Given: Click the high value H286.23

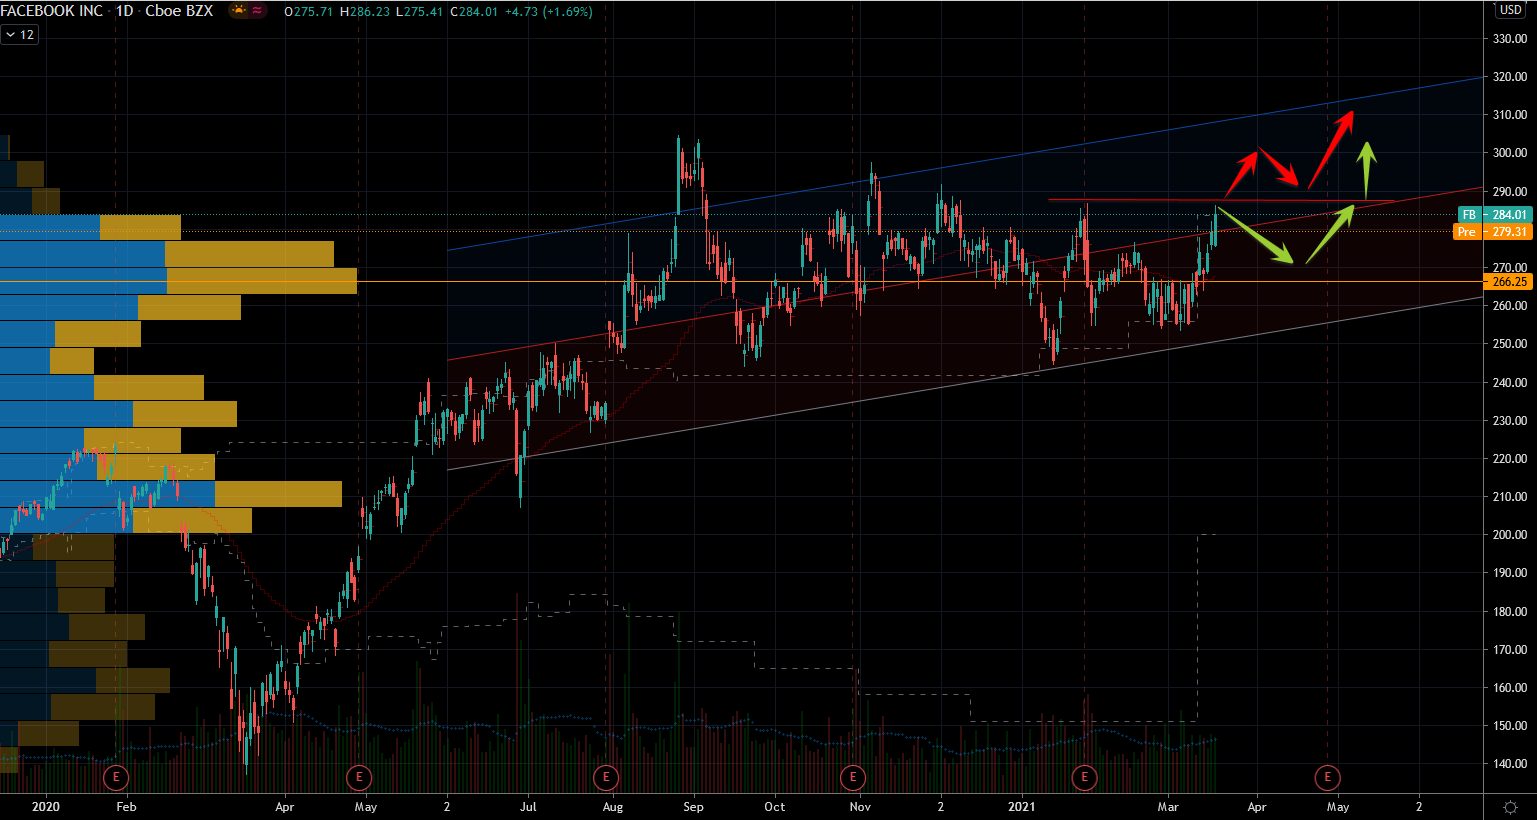Looking at the screenshot, I should pos(366,12).
